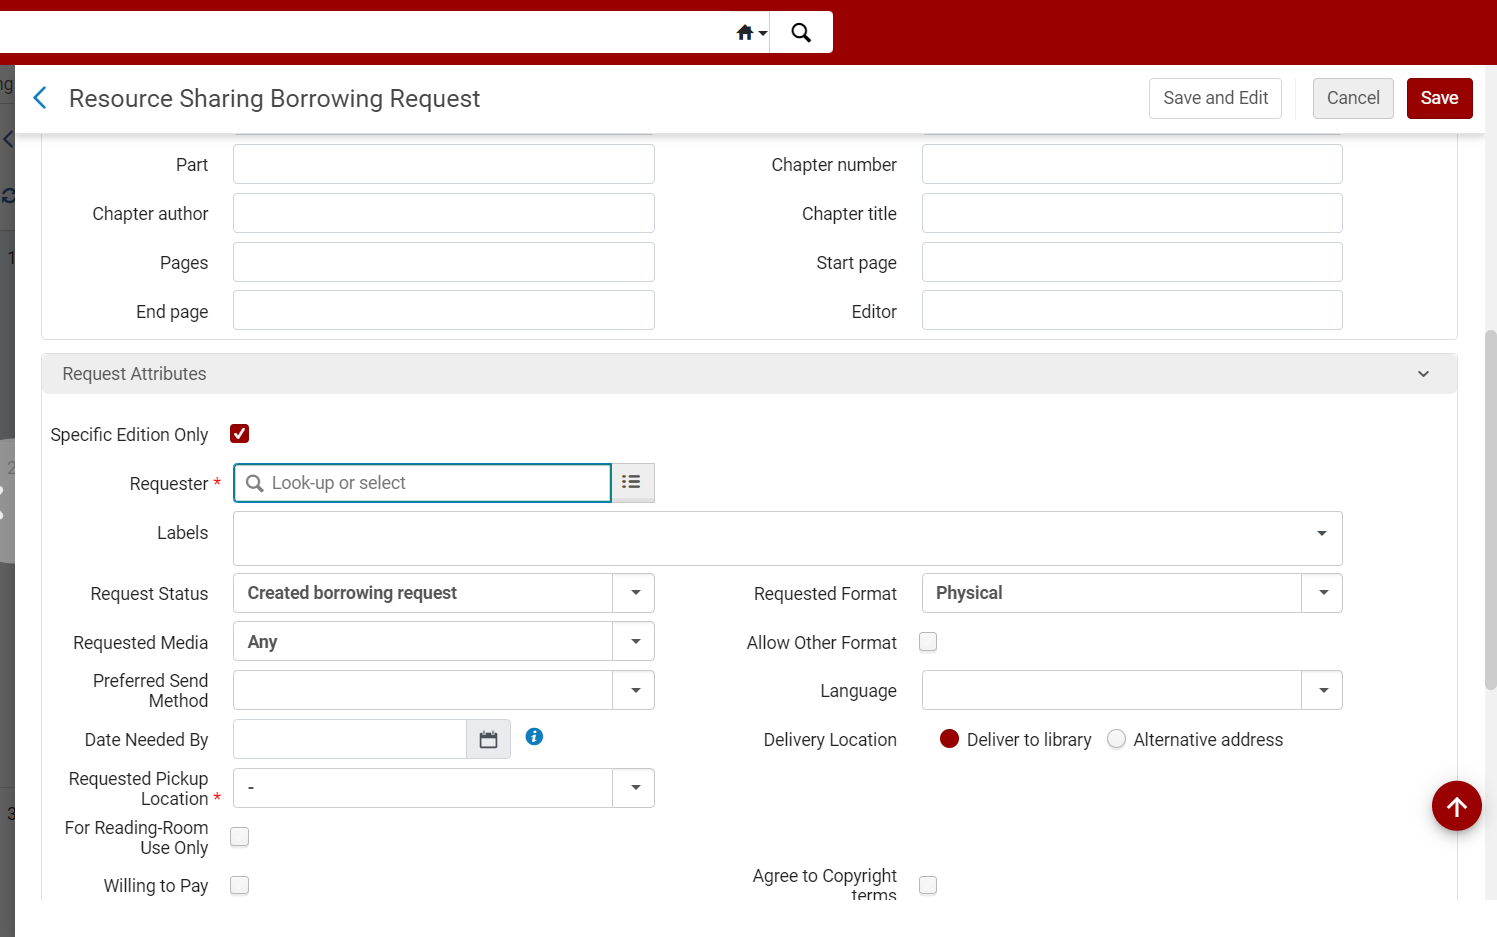
Task: Check For Reading-Room Use Only
Action: click(239, 837)
